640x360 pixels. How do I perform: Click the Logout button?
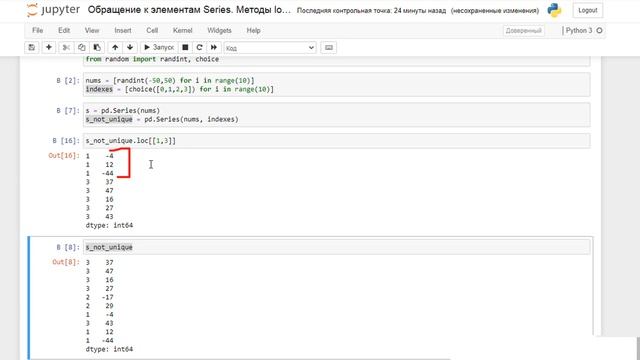point(587,10)
